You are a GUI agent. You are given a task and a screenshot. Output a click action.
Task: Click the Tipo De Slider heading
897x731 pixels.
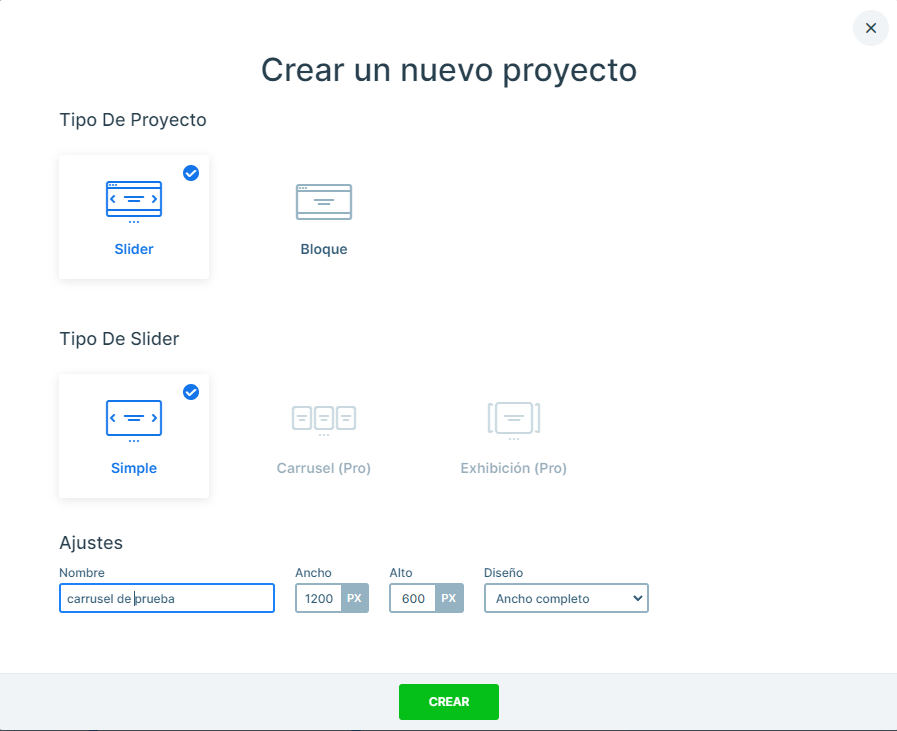coord(120,339)
